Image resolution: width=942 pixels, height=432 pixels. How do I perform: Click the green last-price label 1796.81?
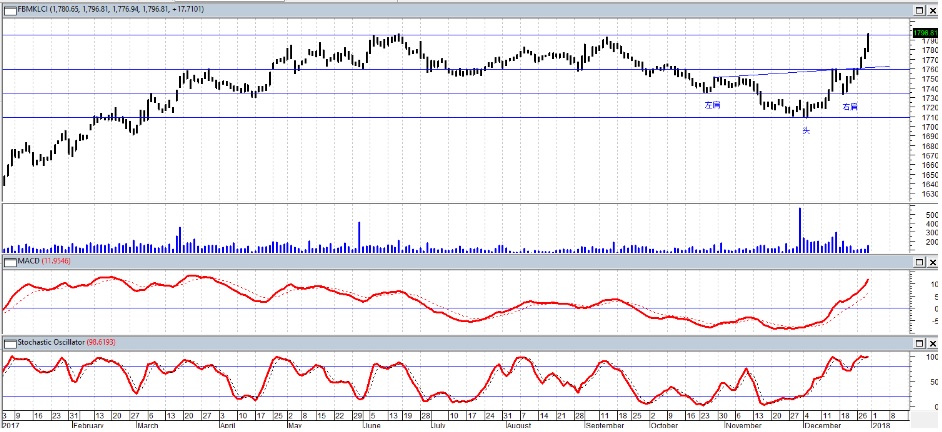(x=925, y=32)
